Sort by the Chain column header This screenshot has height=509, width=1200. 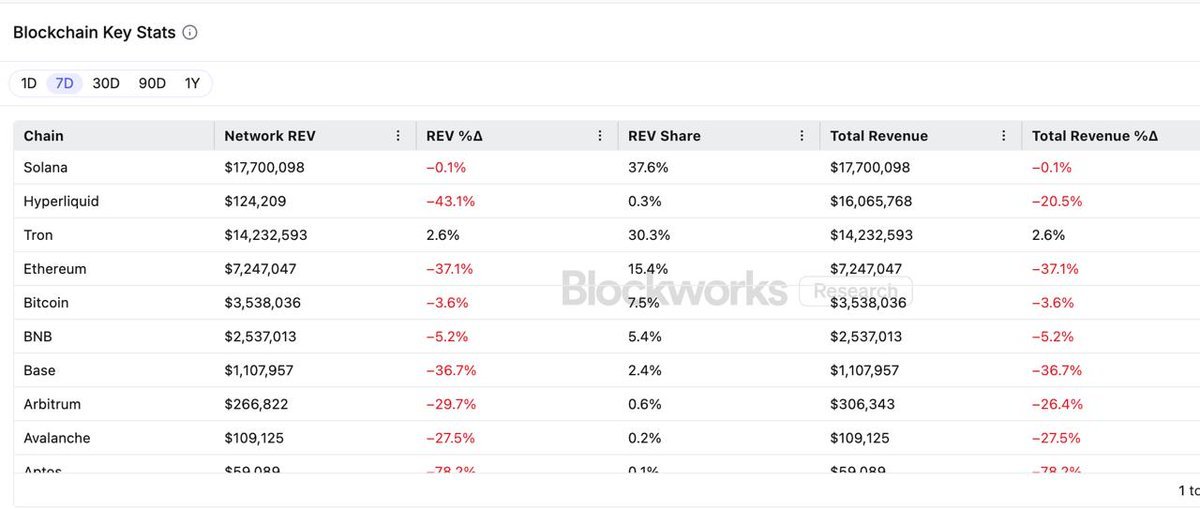[x=44, y=136]
